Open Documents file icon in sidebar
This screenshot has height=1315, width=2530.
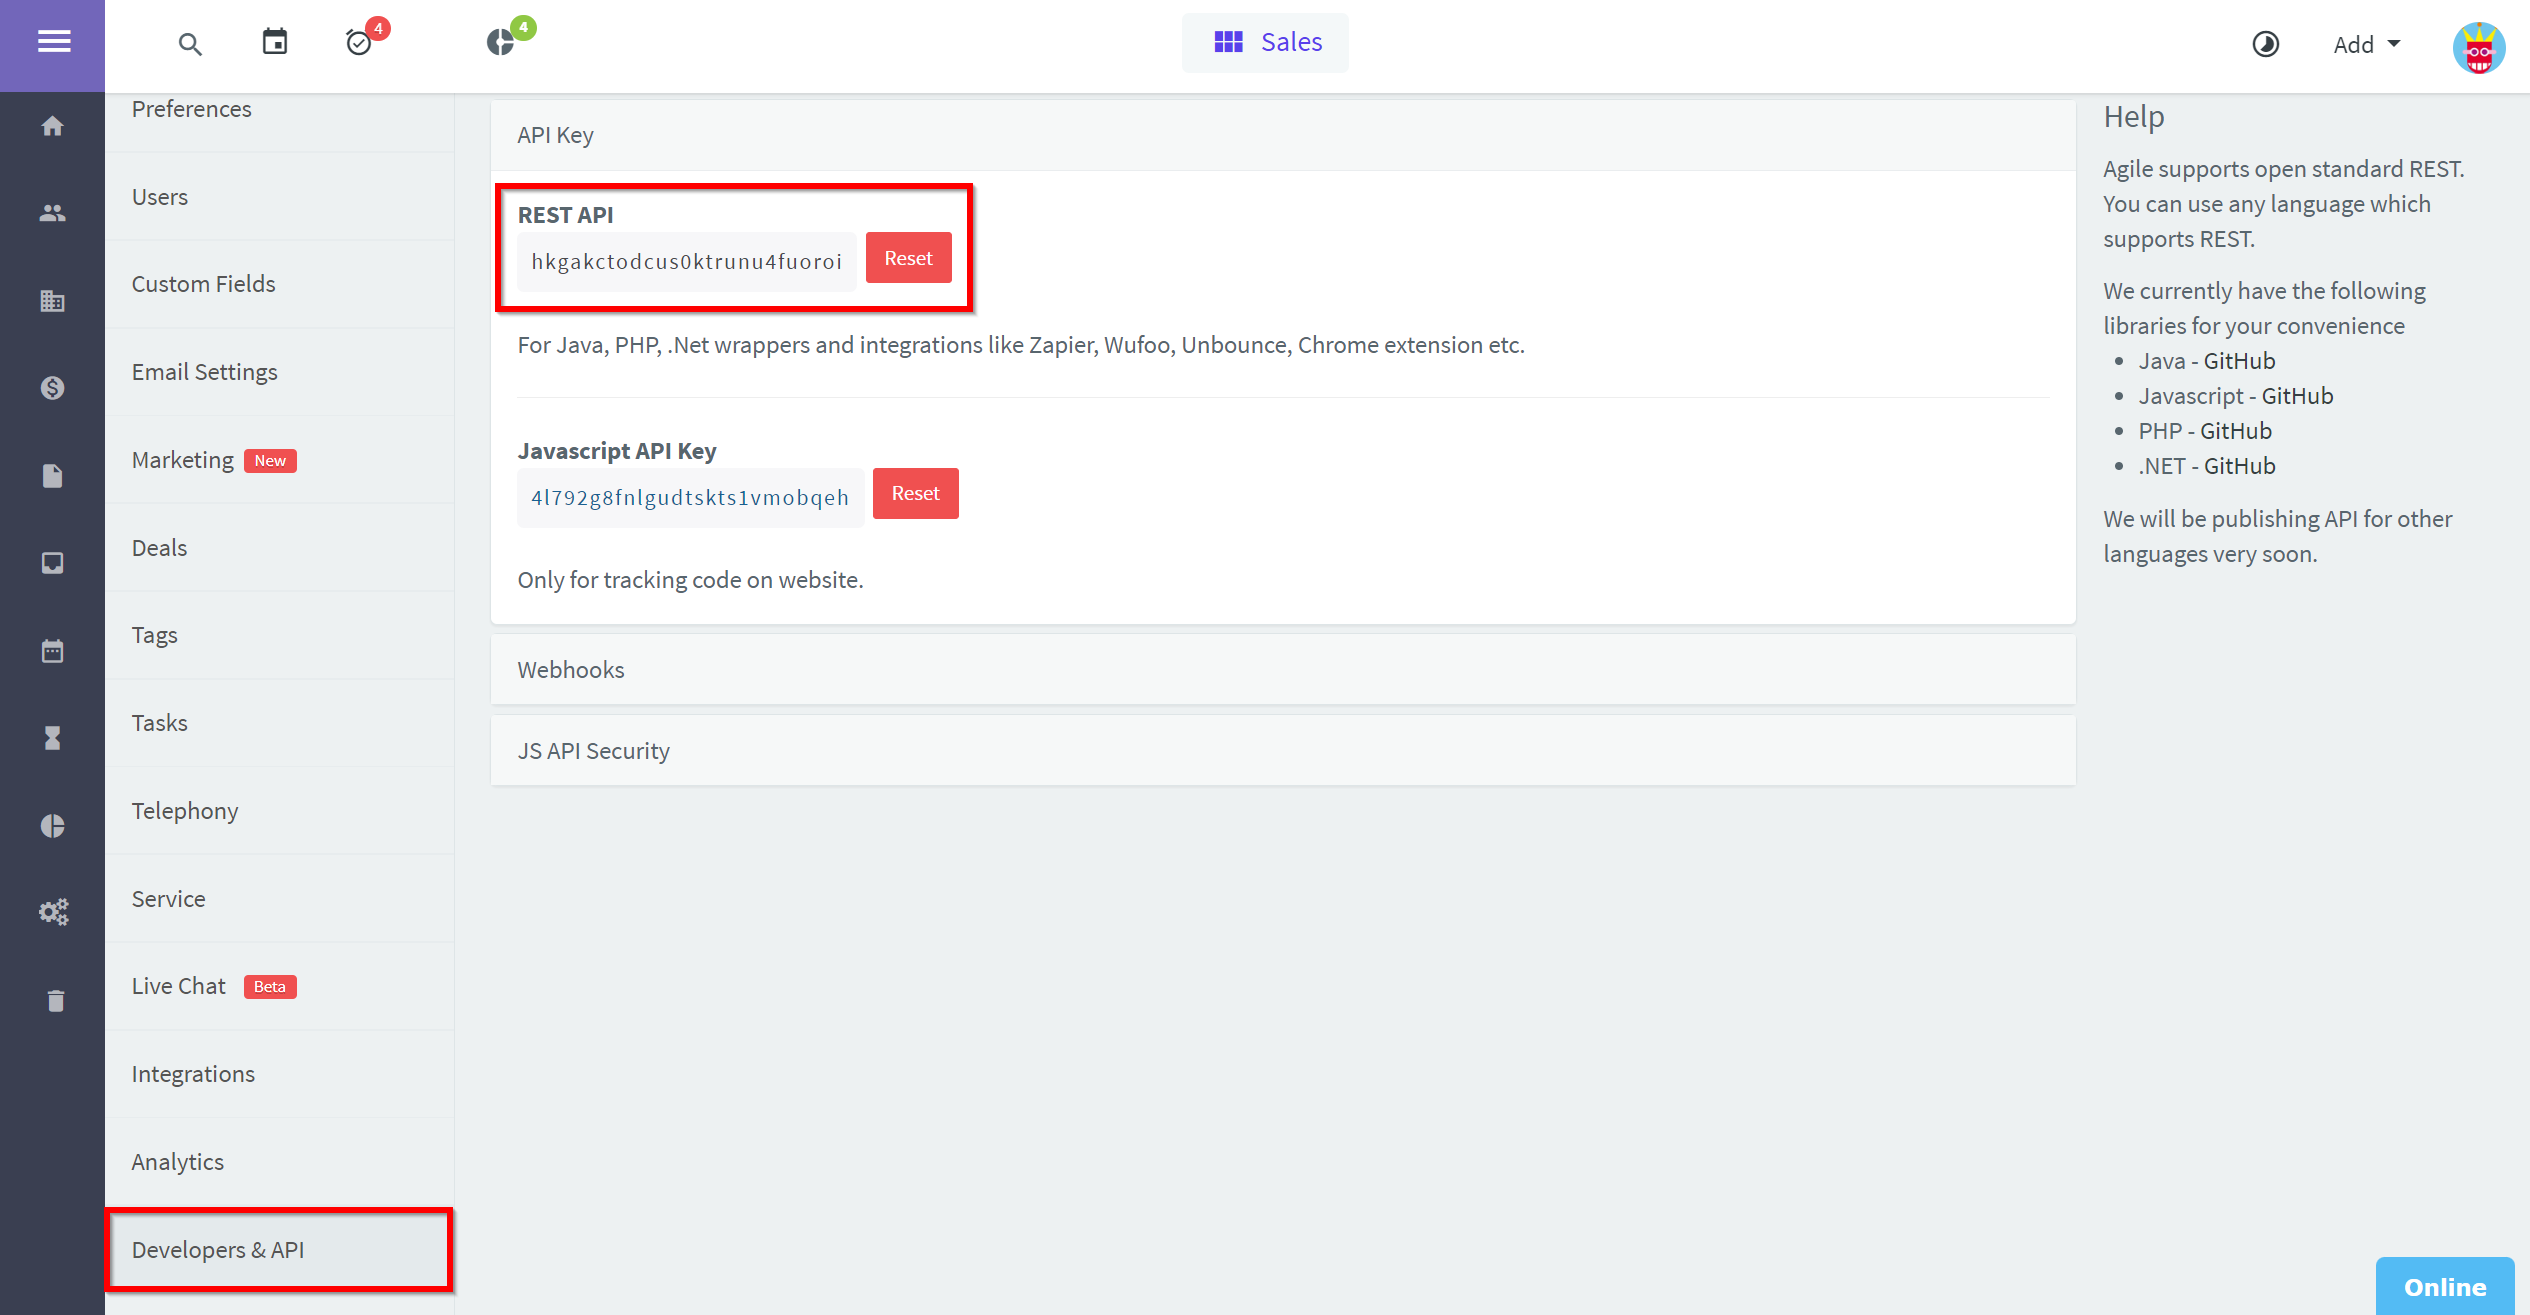(52, 476)
